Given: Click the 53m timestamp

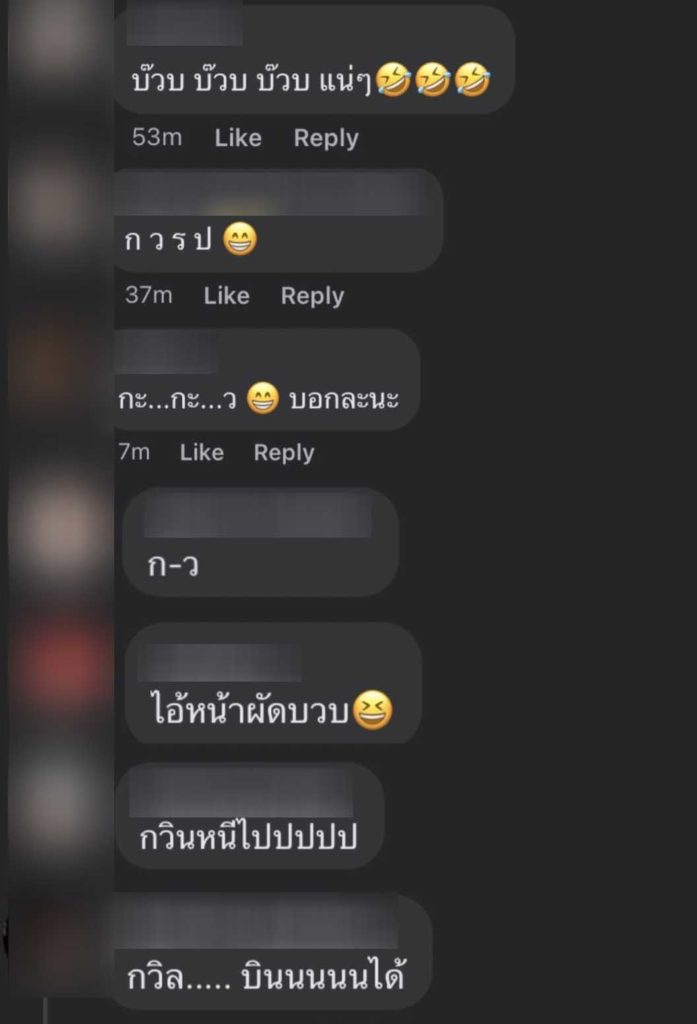Looking at the screenshot, I should point(157,137).
